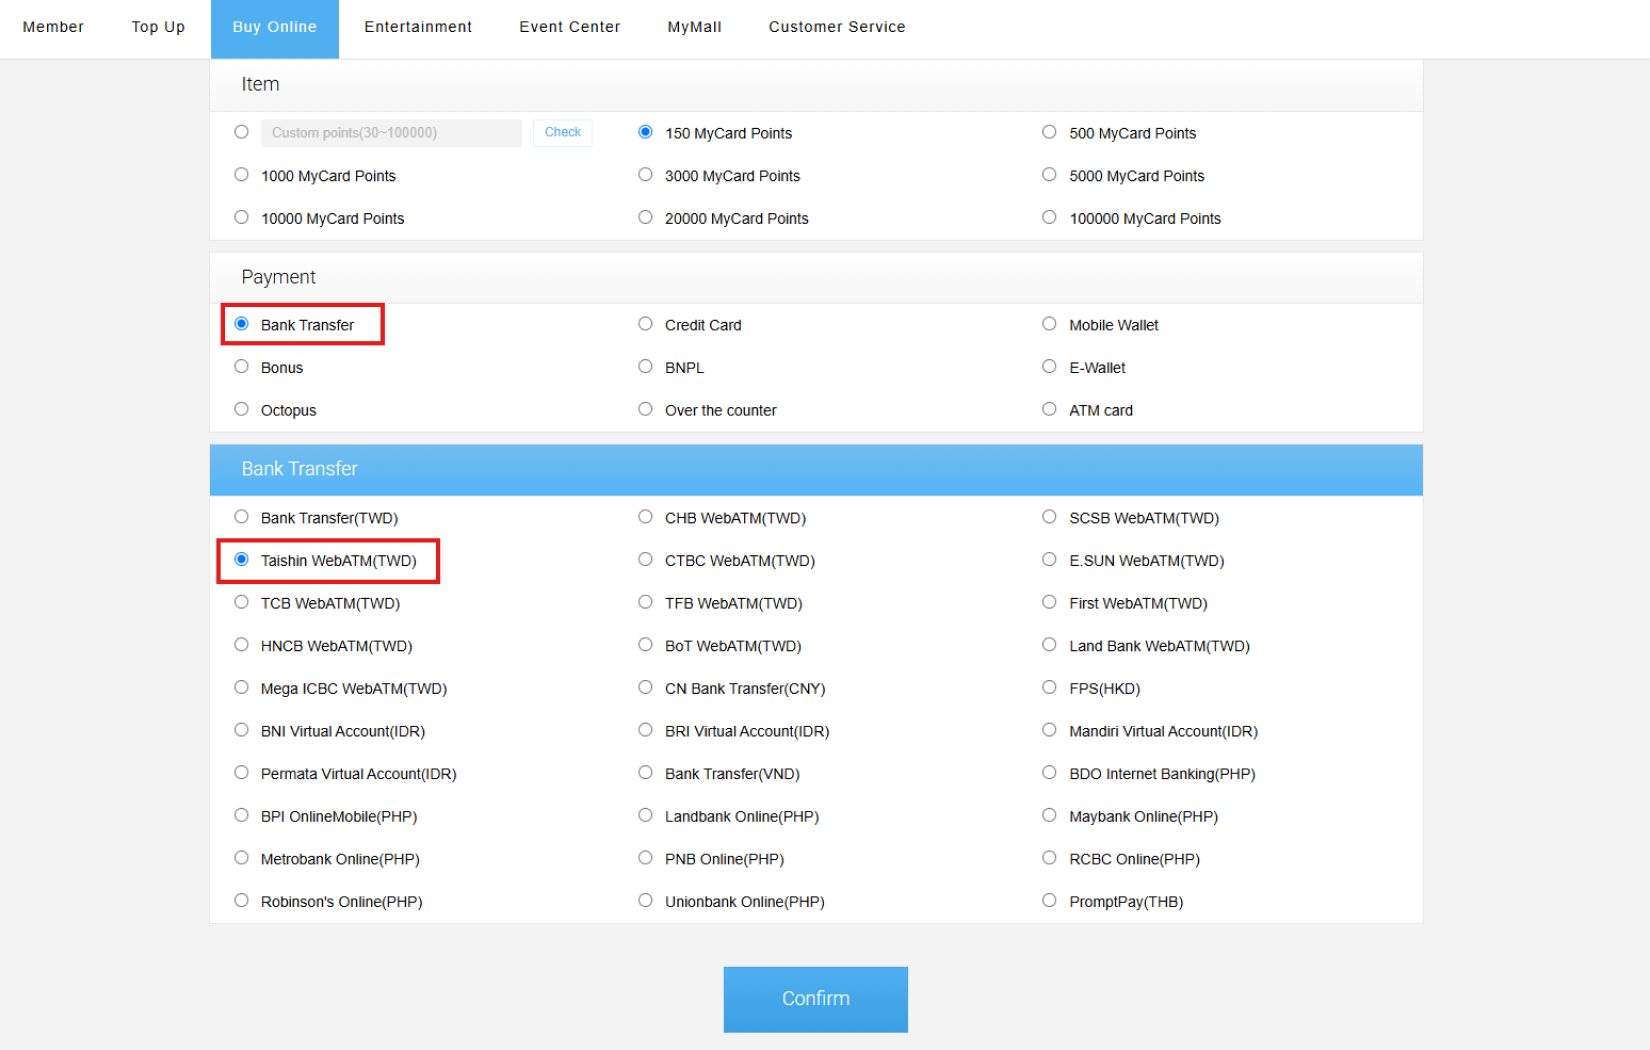
Task: Pick 20000 MyCard Points
Action: 645,217
